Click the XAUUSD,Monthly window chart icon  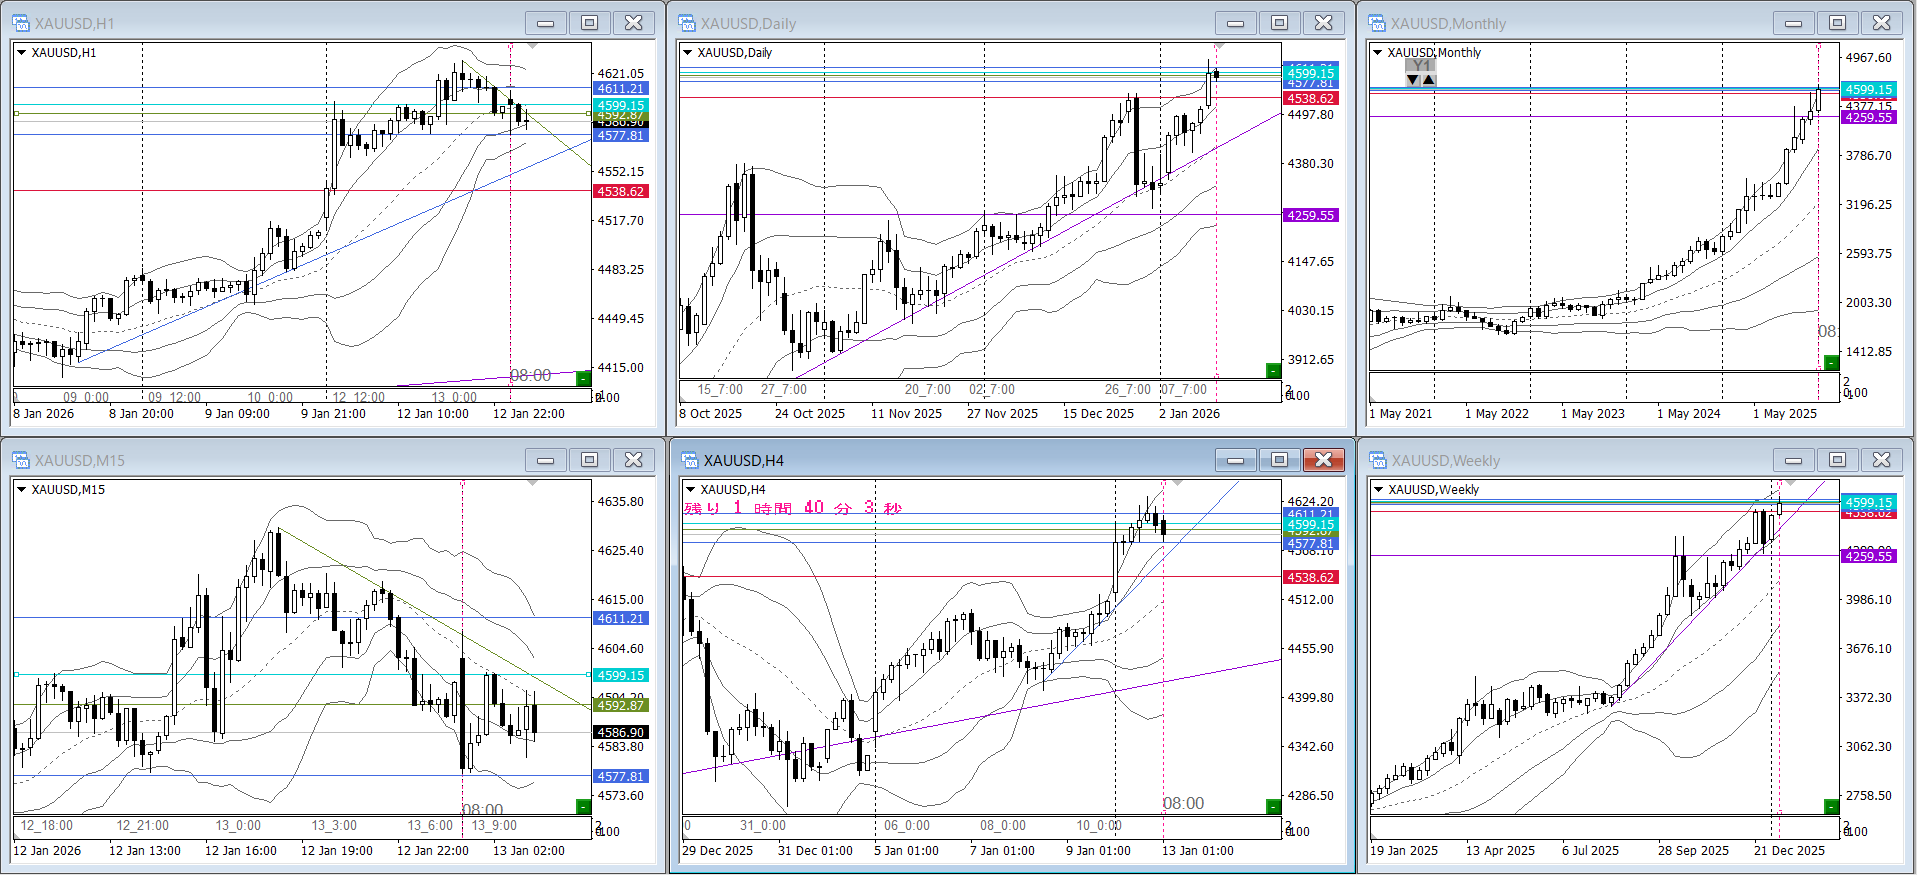click(1377, 23)
